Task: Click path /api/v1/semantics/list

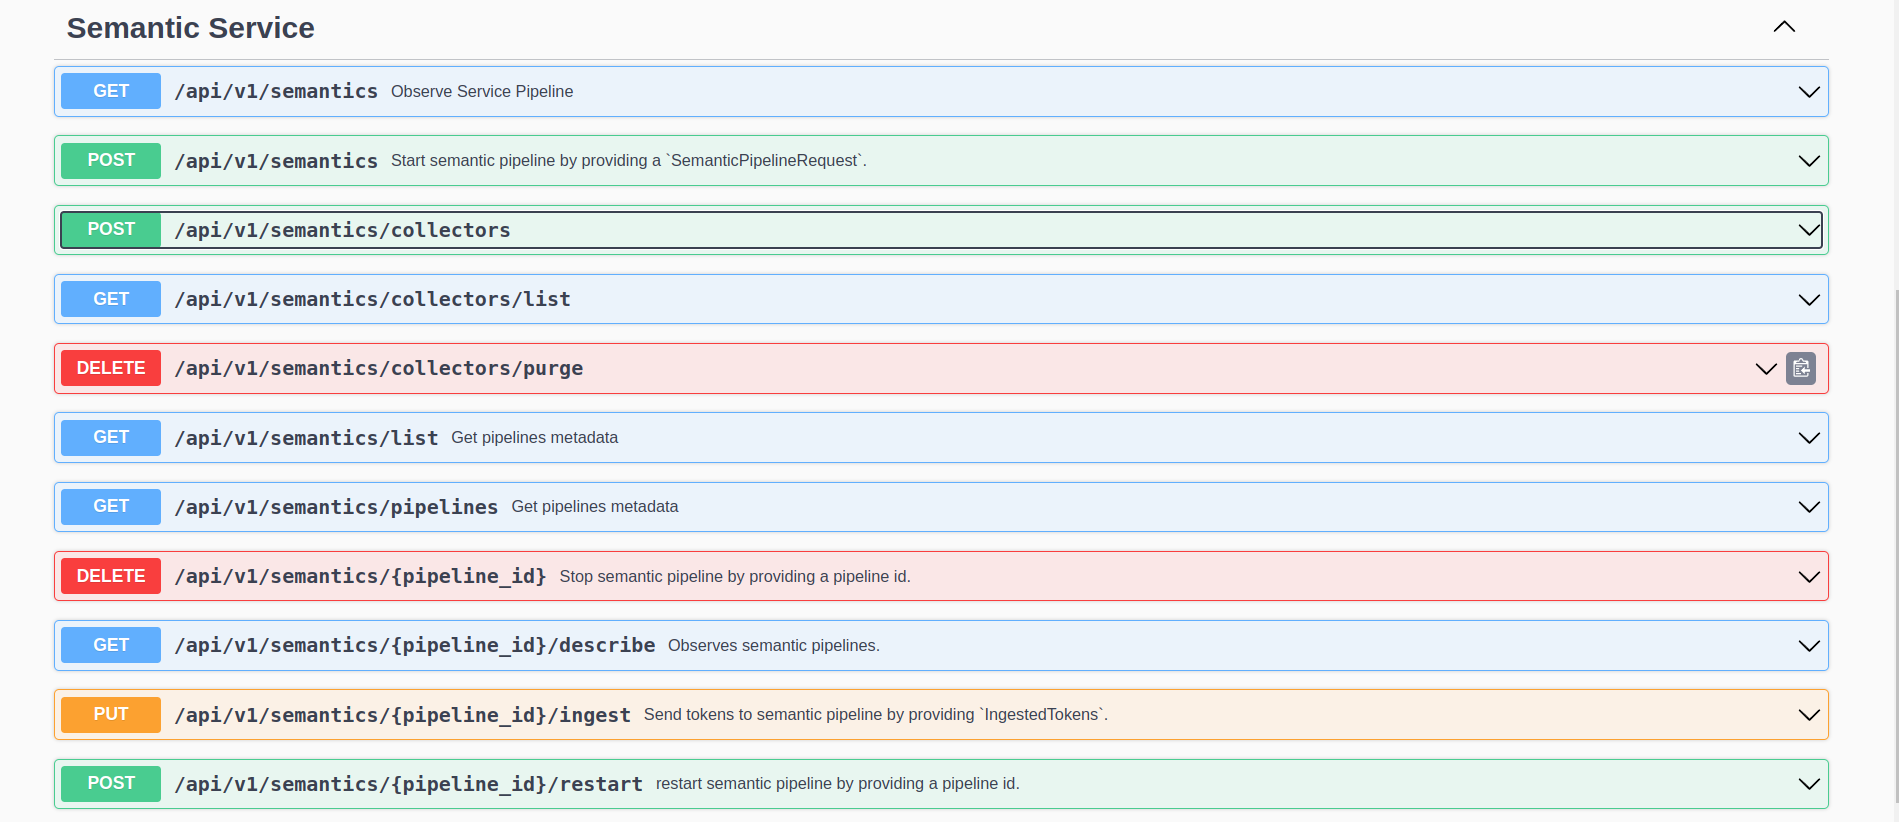Action: [306, 438]
